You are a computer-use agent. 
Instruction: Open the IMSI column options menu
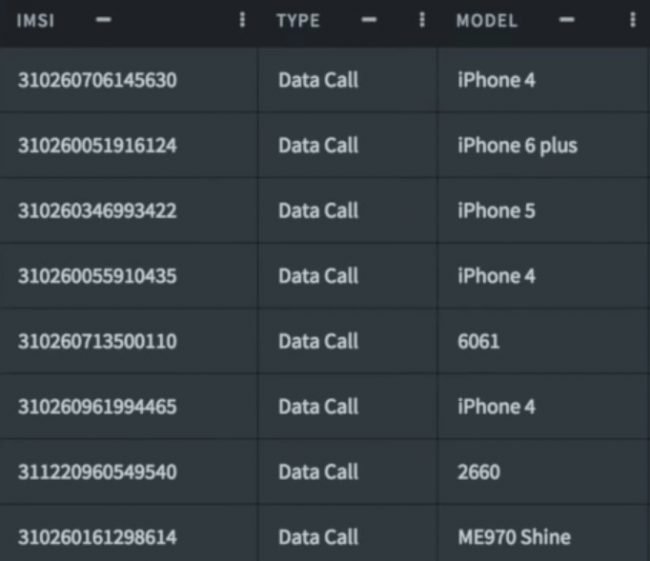(242, 21)
